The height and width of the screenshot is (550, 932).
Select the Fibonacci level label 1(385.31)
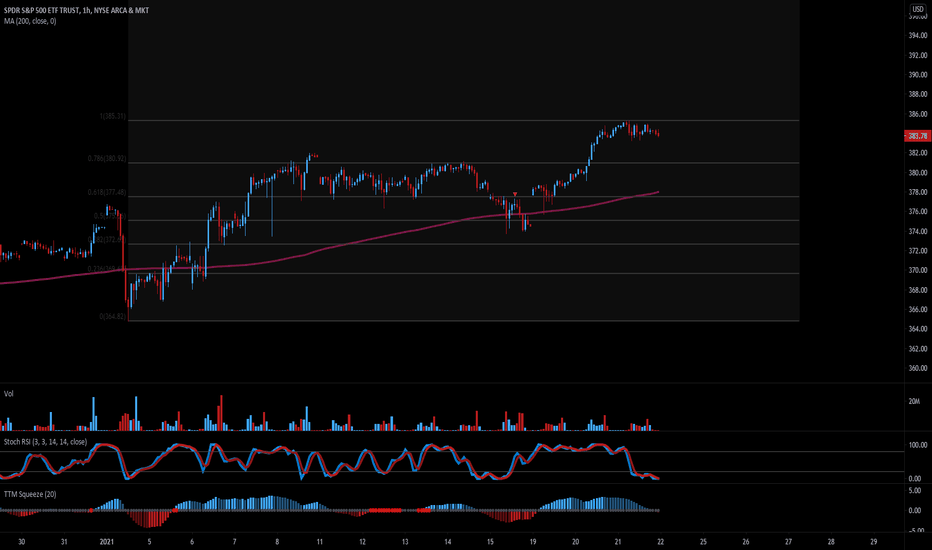[x=112, y=117]
